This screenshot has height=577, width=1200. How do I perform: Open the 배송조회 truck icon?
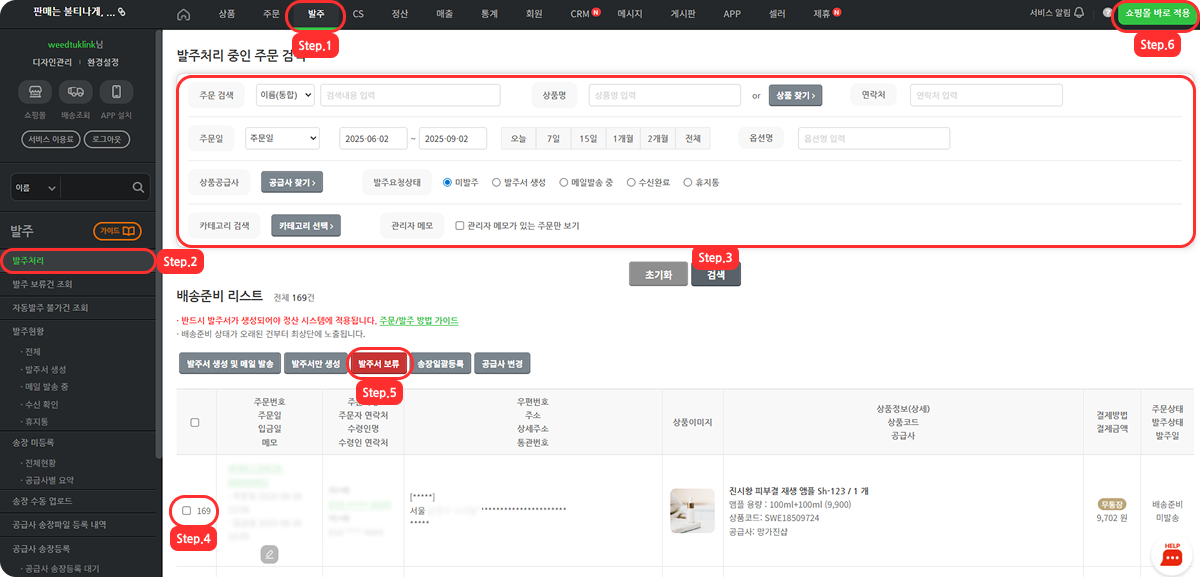coord(76,92)
